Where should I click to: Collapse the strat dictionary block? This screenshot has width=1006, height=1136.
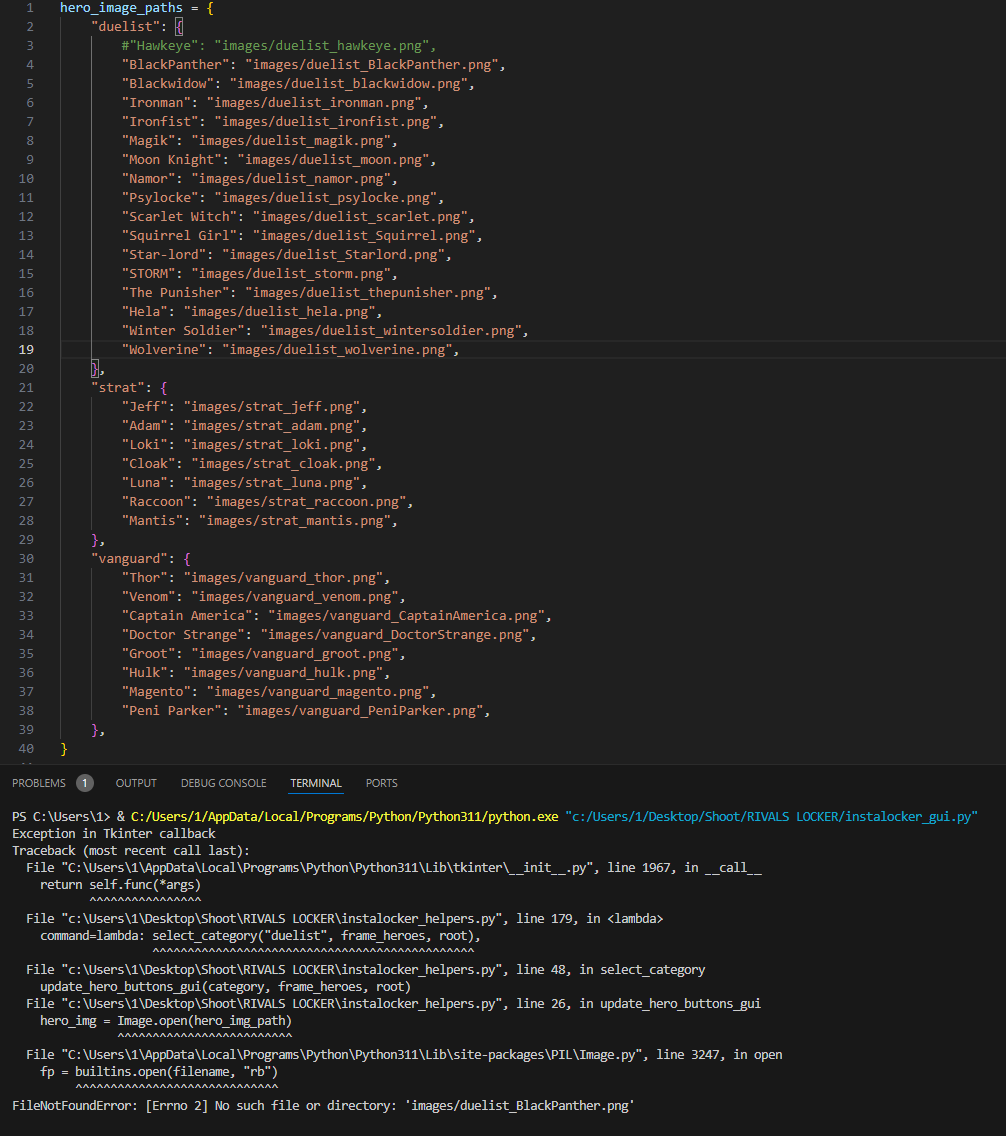49,387
